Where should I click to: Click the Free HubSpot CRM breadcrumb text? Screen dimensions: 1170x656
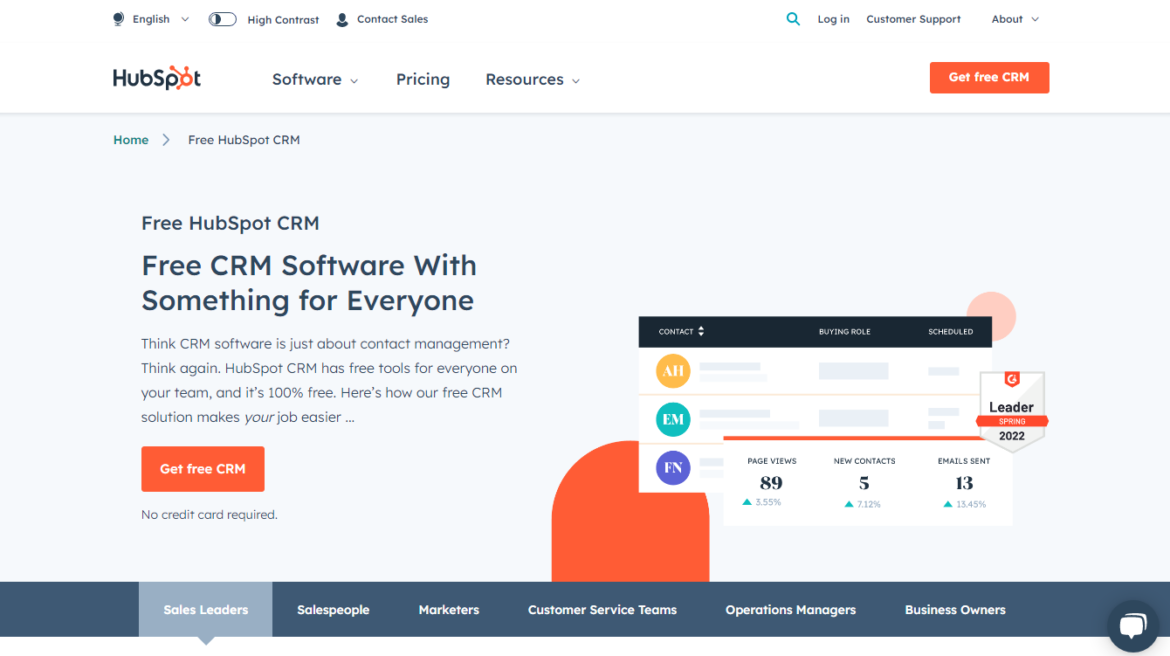pos(244,140)
